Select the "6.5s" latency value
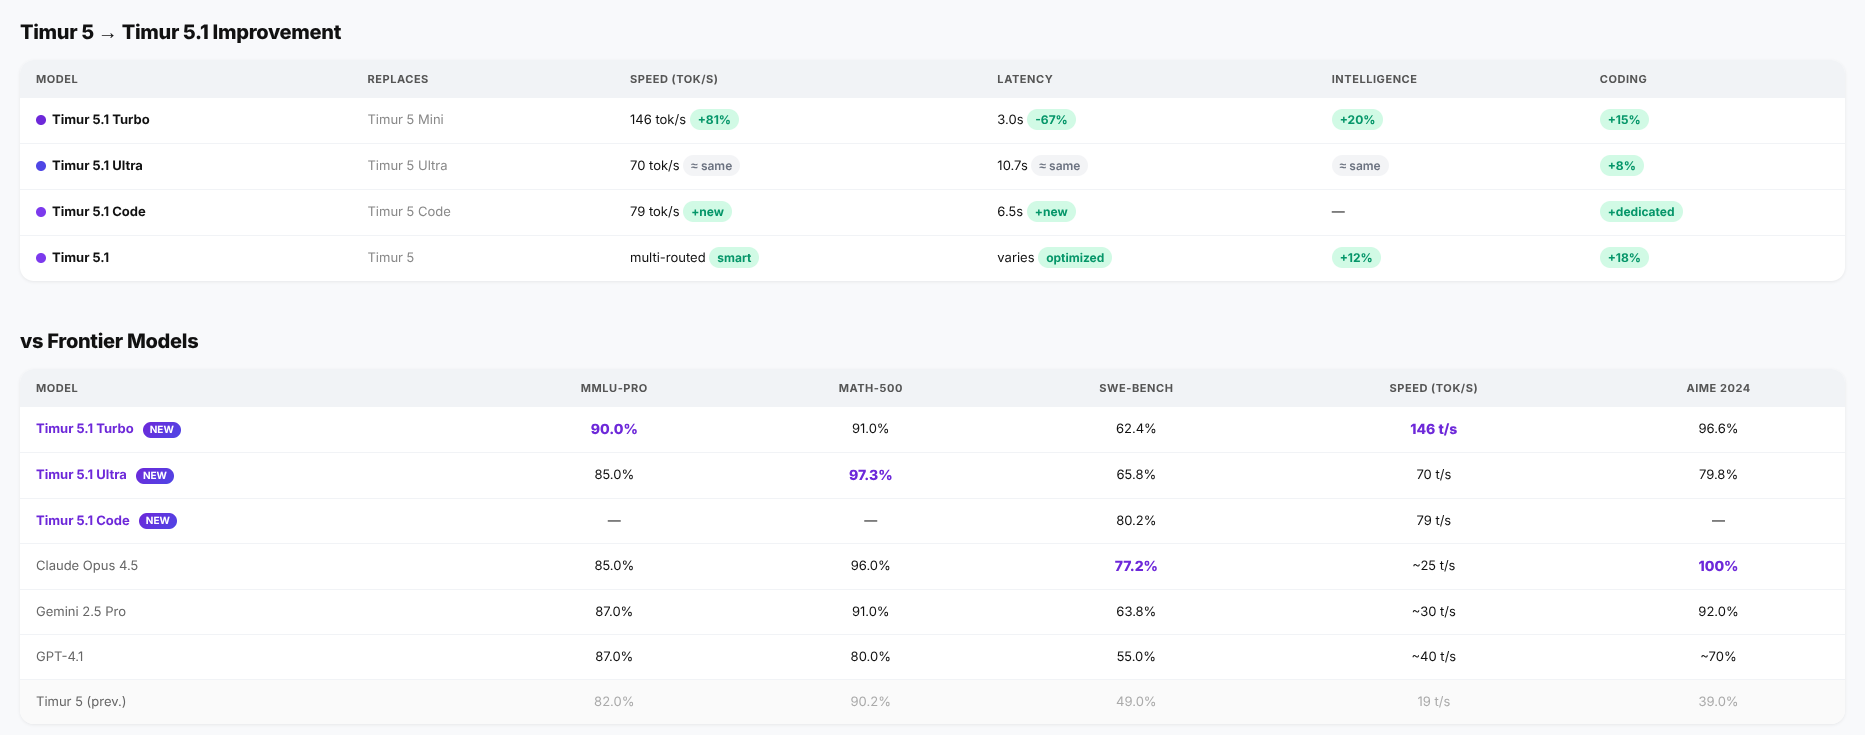The height and width of the screenshot is (735, 1865). click(1010, 212)
